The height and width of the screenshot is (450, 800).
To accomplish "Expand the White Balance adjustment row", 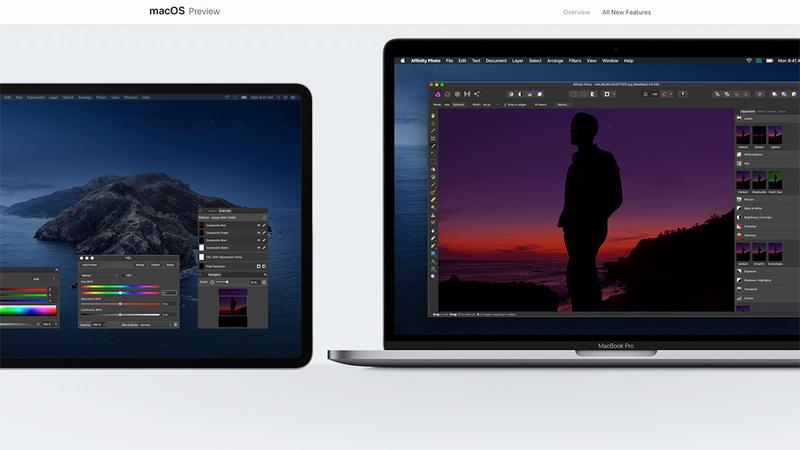I will click(x=768, y=154).
